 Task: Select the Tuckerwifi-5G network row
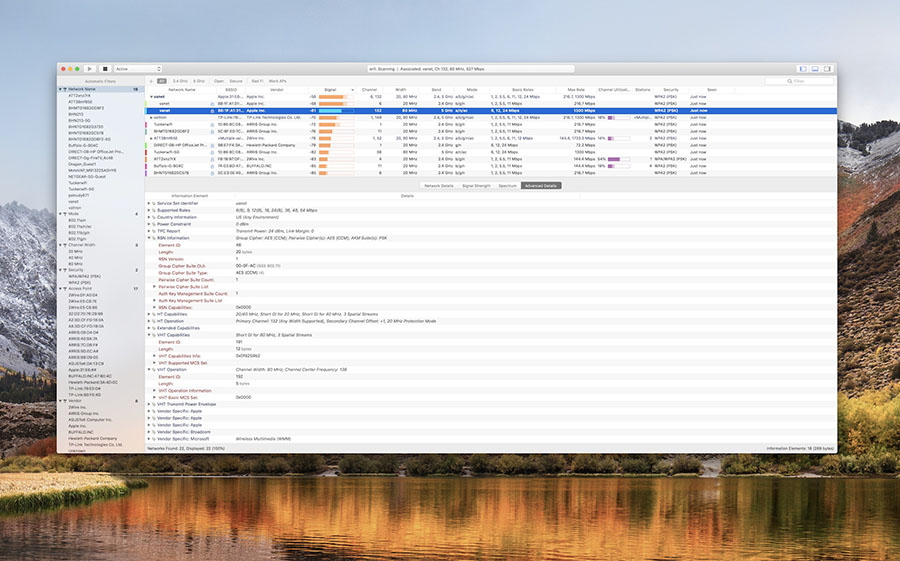[491, 152]
